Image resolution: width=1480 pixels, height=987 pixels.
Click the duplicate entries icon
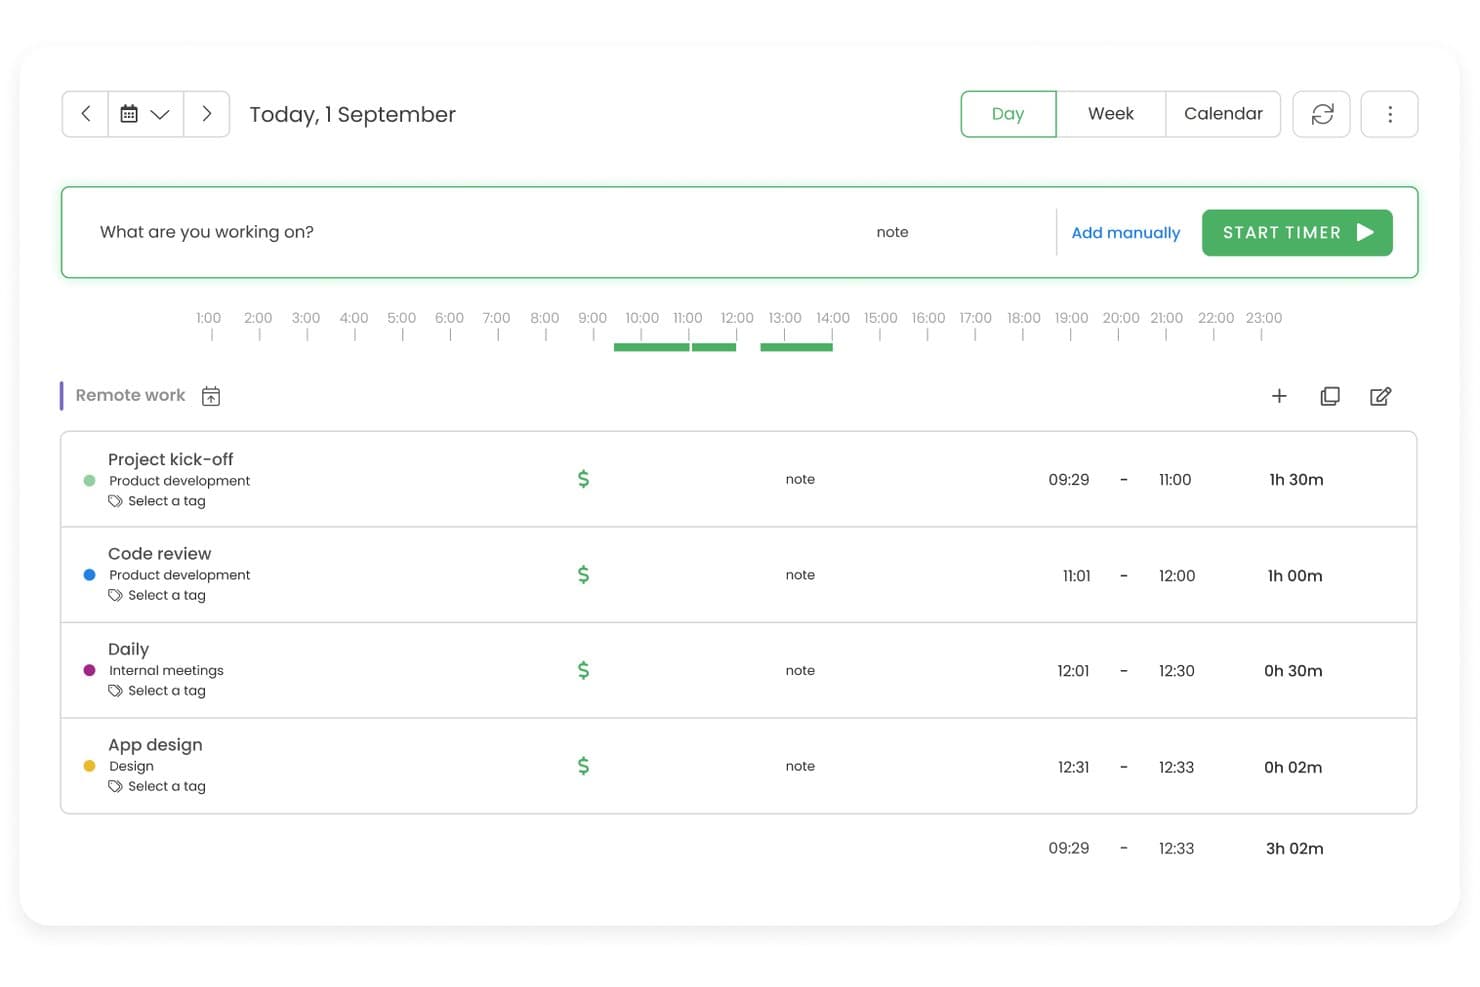pos(1330,396)
